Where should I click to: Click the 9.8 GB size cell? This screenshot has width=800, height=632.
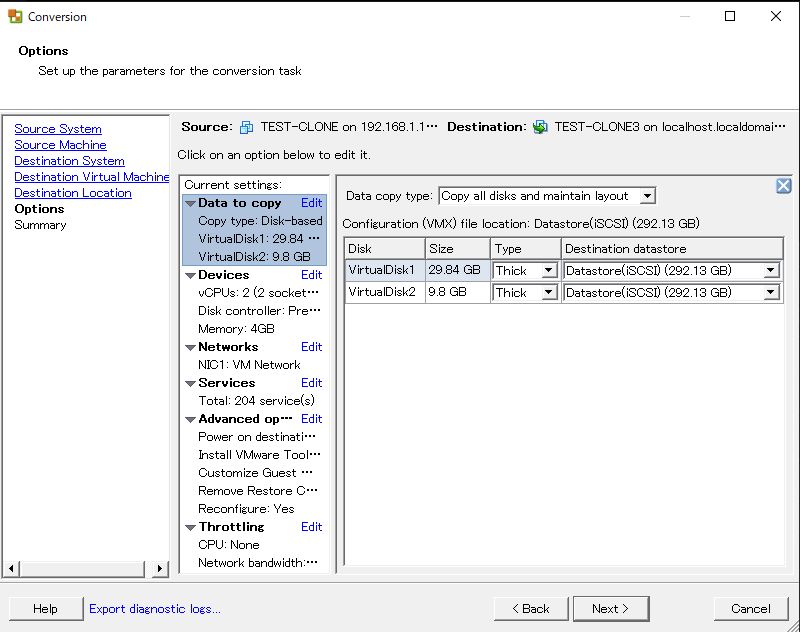[x=458, y=292]
